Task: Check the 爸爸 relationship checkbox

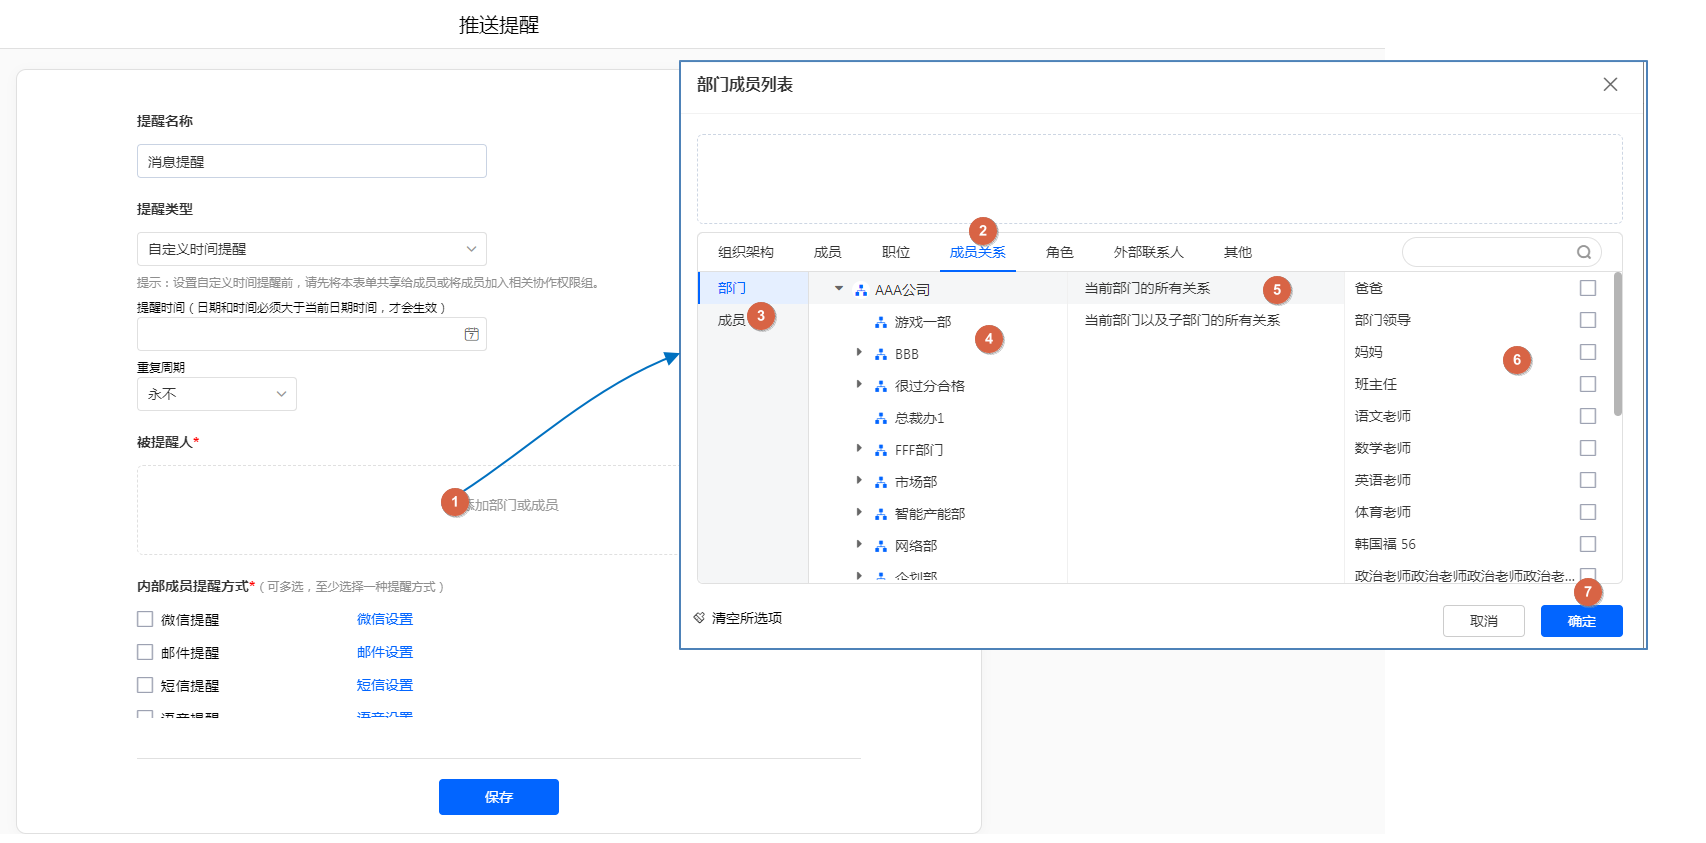Action: tap(1588, 288)
